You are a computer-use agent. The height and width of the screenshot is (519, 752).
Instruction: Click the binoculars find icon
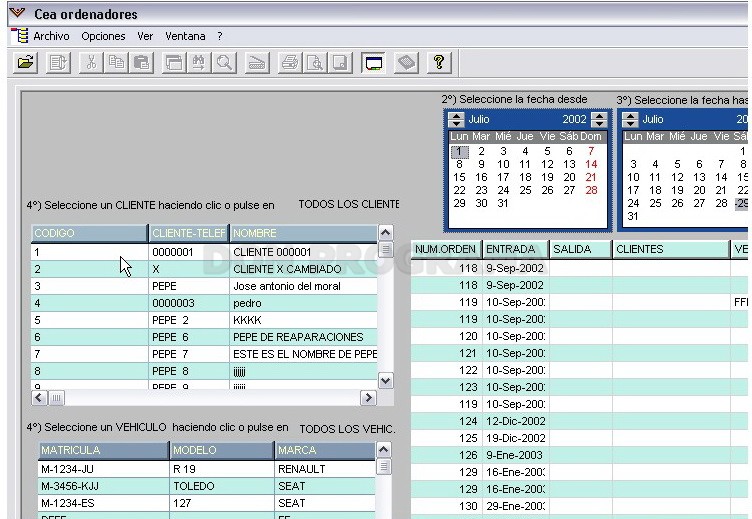pyautogui.click(x=199, y=62)
